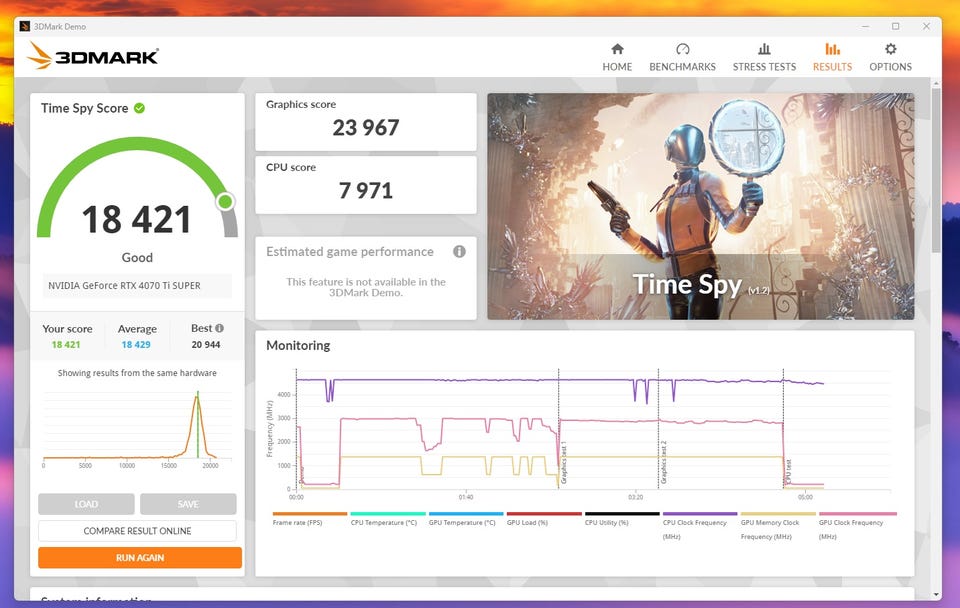The height and width of the screenshot is (608, 960).
Task: Click the Best score value 20 944
Action: pyautogui.click(x=206, y=345)
